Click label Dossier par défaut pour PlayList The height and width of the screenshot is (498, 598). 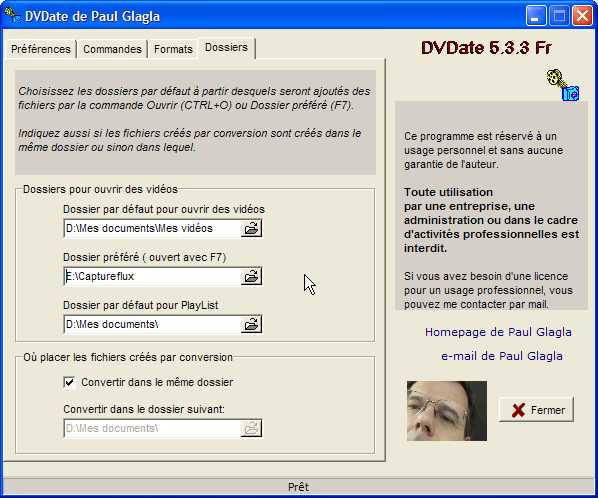pos(141,305)
